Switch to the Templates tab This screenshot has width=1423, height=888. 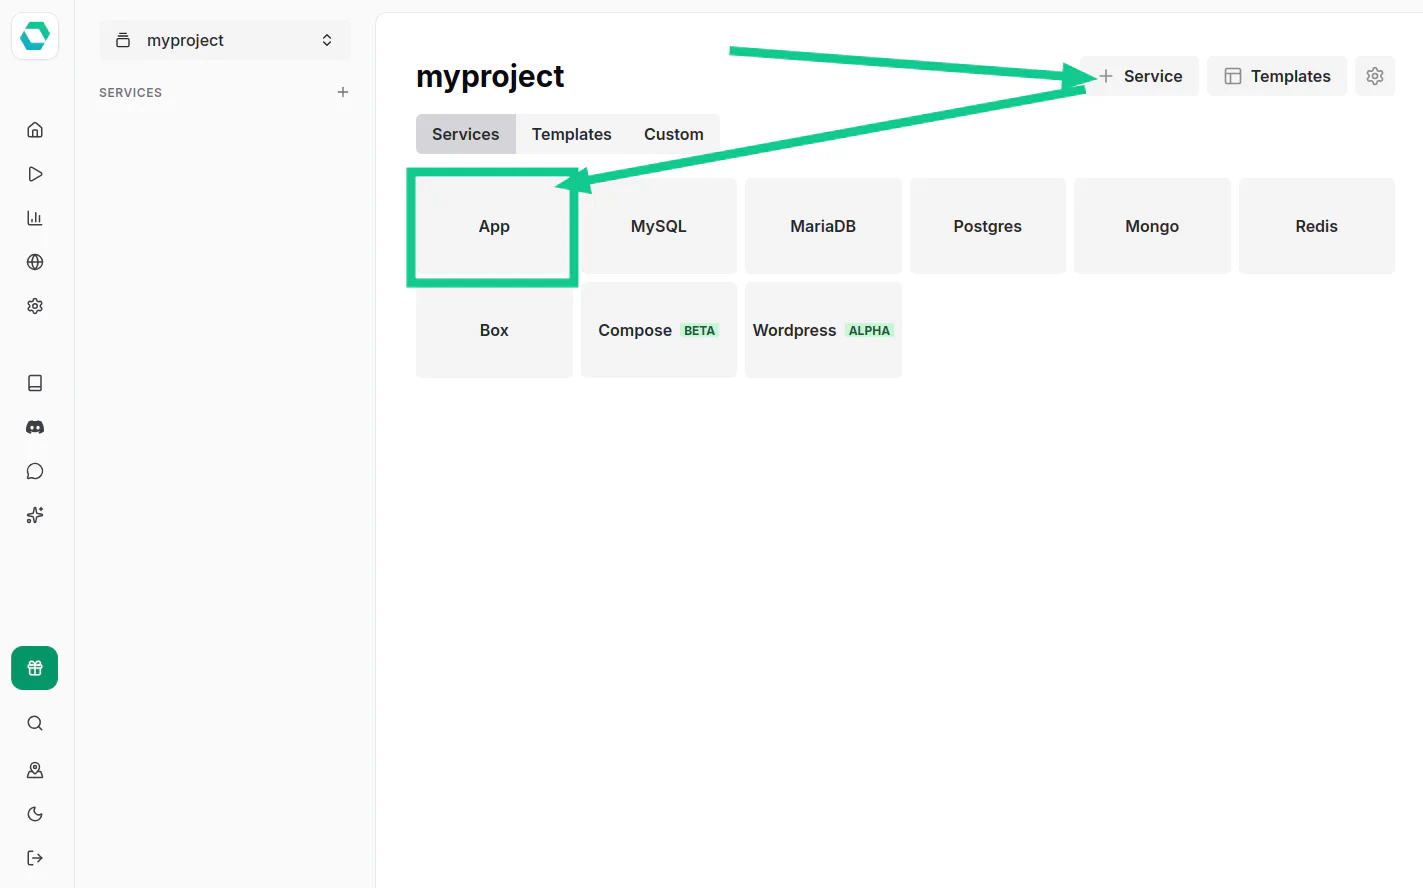(x=571, y=133)
